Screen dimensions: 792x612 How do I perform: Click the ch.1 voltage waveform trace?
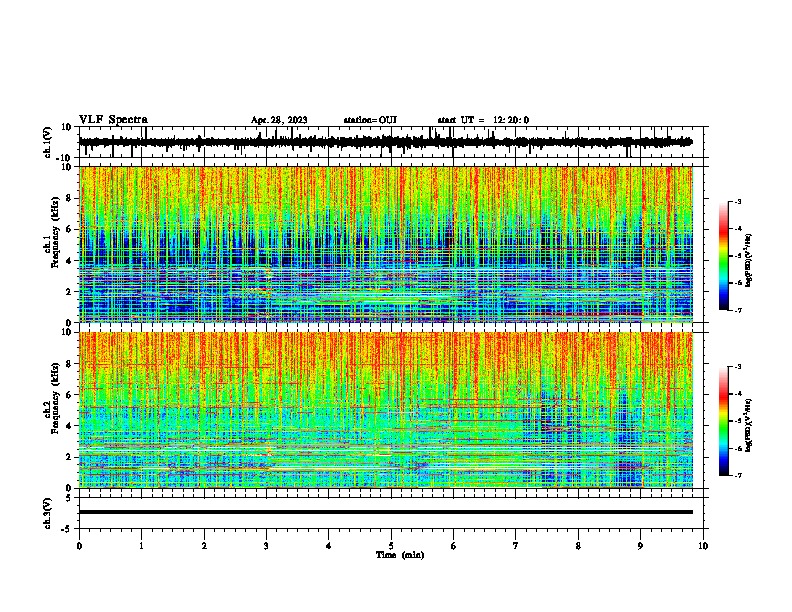385,142
